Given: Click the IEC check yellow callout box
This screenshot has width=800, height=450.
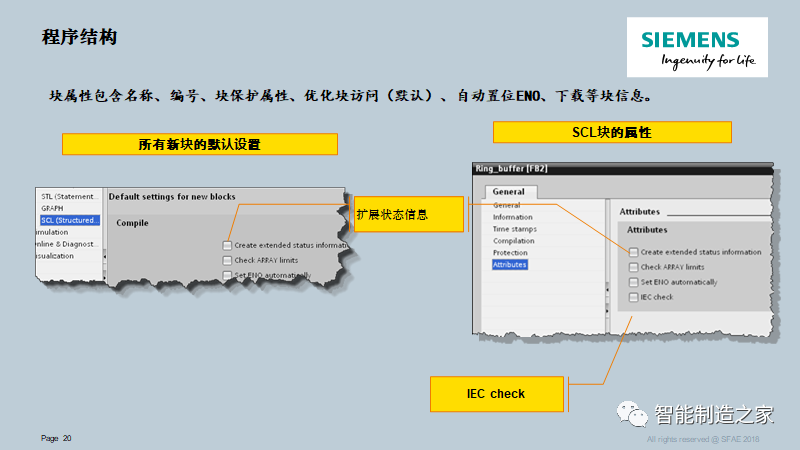Looking at the screenshot, I should [x=496, y=394].
